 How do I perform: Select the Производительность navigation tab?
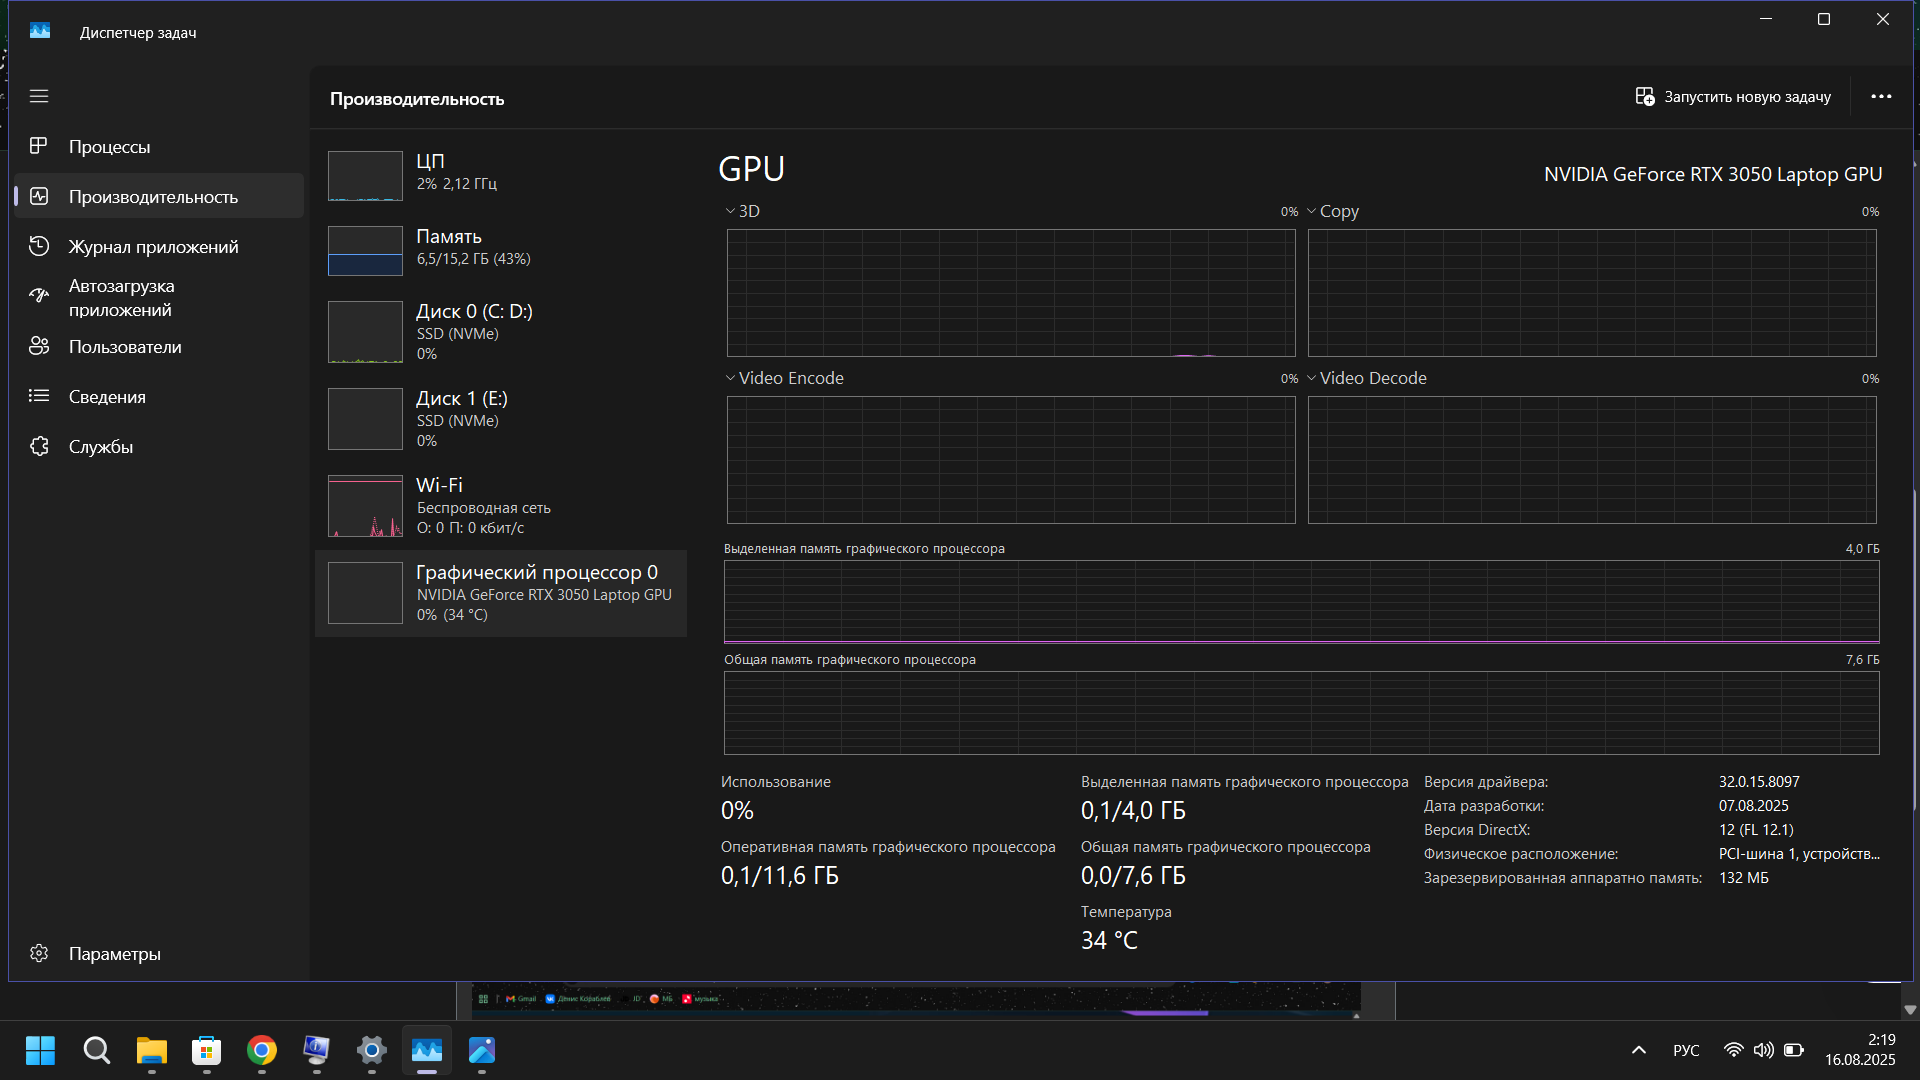159,196
